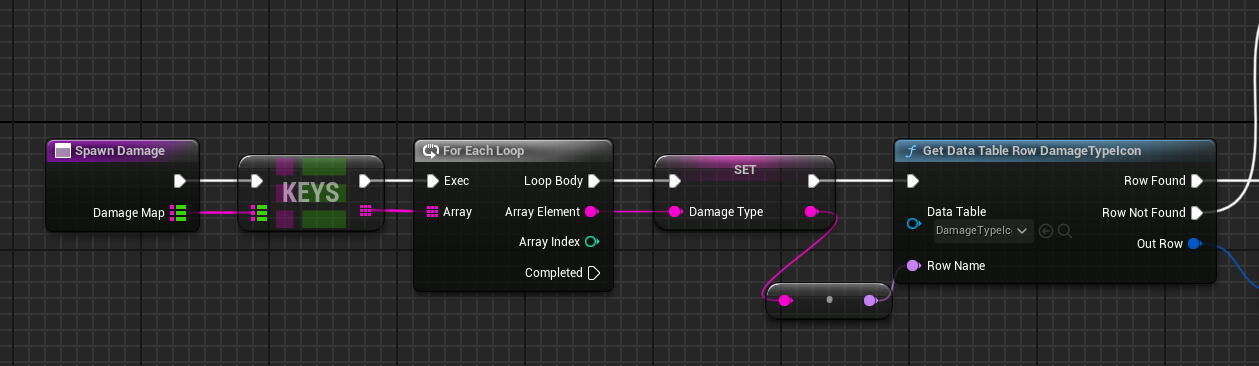The image size is (1259, 366).
Task: Click Get Data Table Row execution input pin
Action: coord(912,181)
